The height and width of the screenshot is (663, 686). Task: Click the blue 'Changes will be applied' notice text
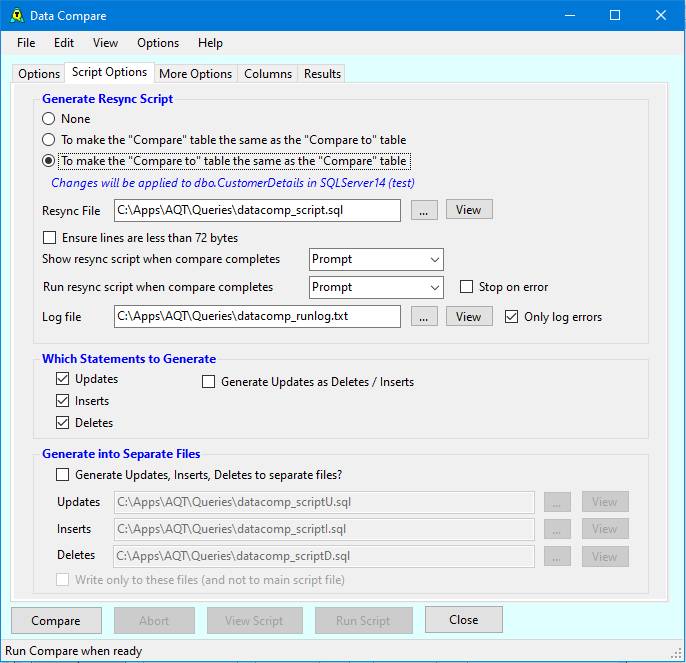[x=233, y=182]
